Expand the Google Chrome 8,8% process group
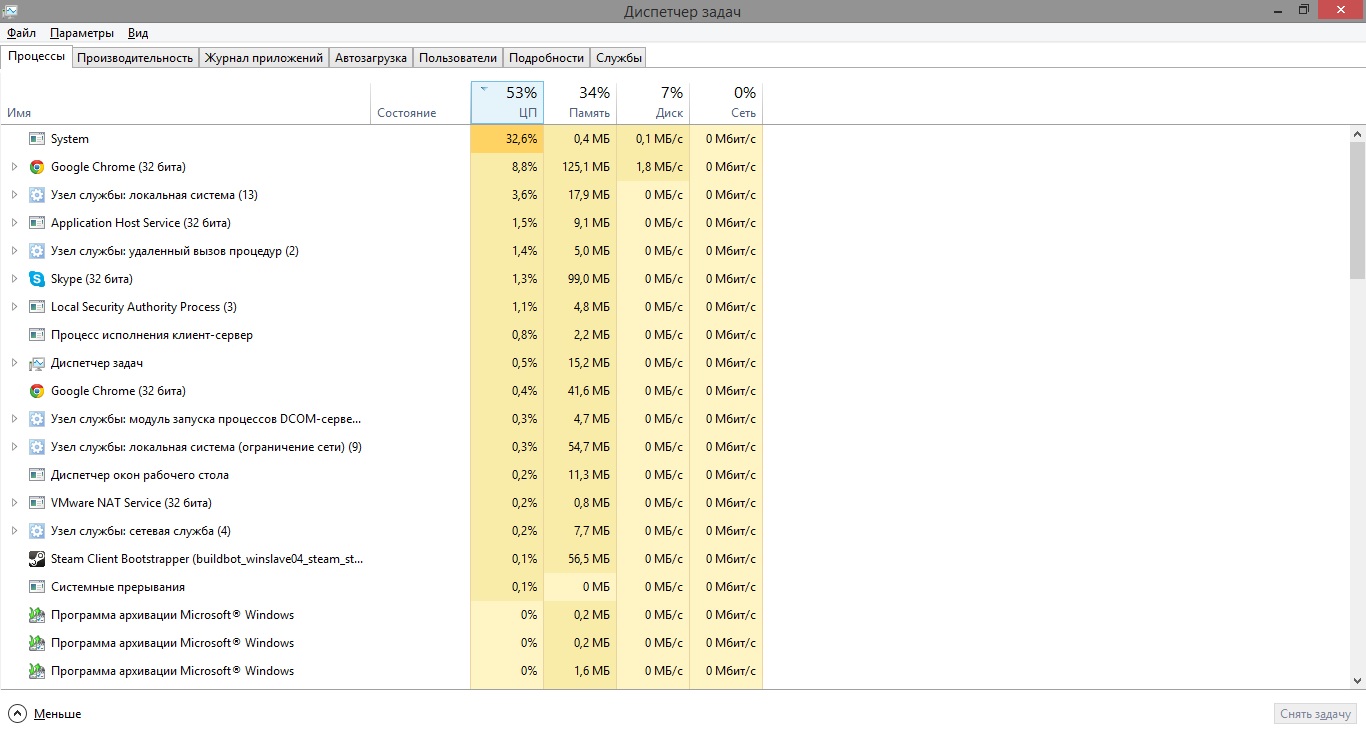The width and height of the screenshot is (1366, 738). pos(14,167)
